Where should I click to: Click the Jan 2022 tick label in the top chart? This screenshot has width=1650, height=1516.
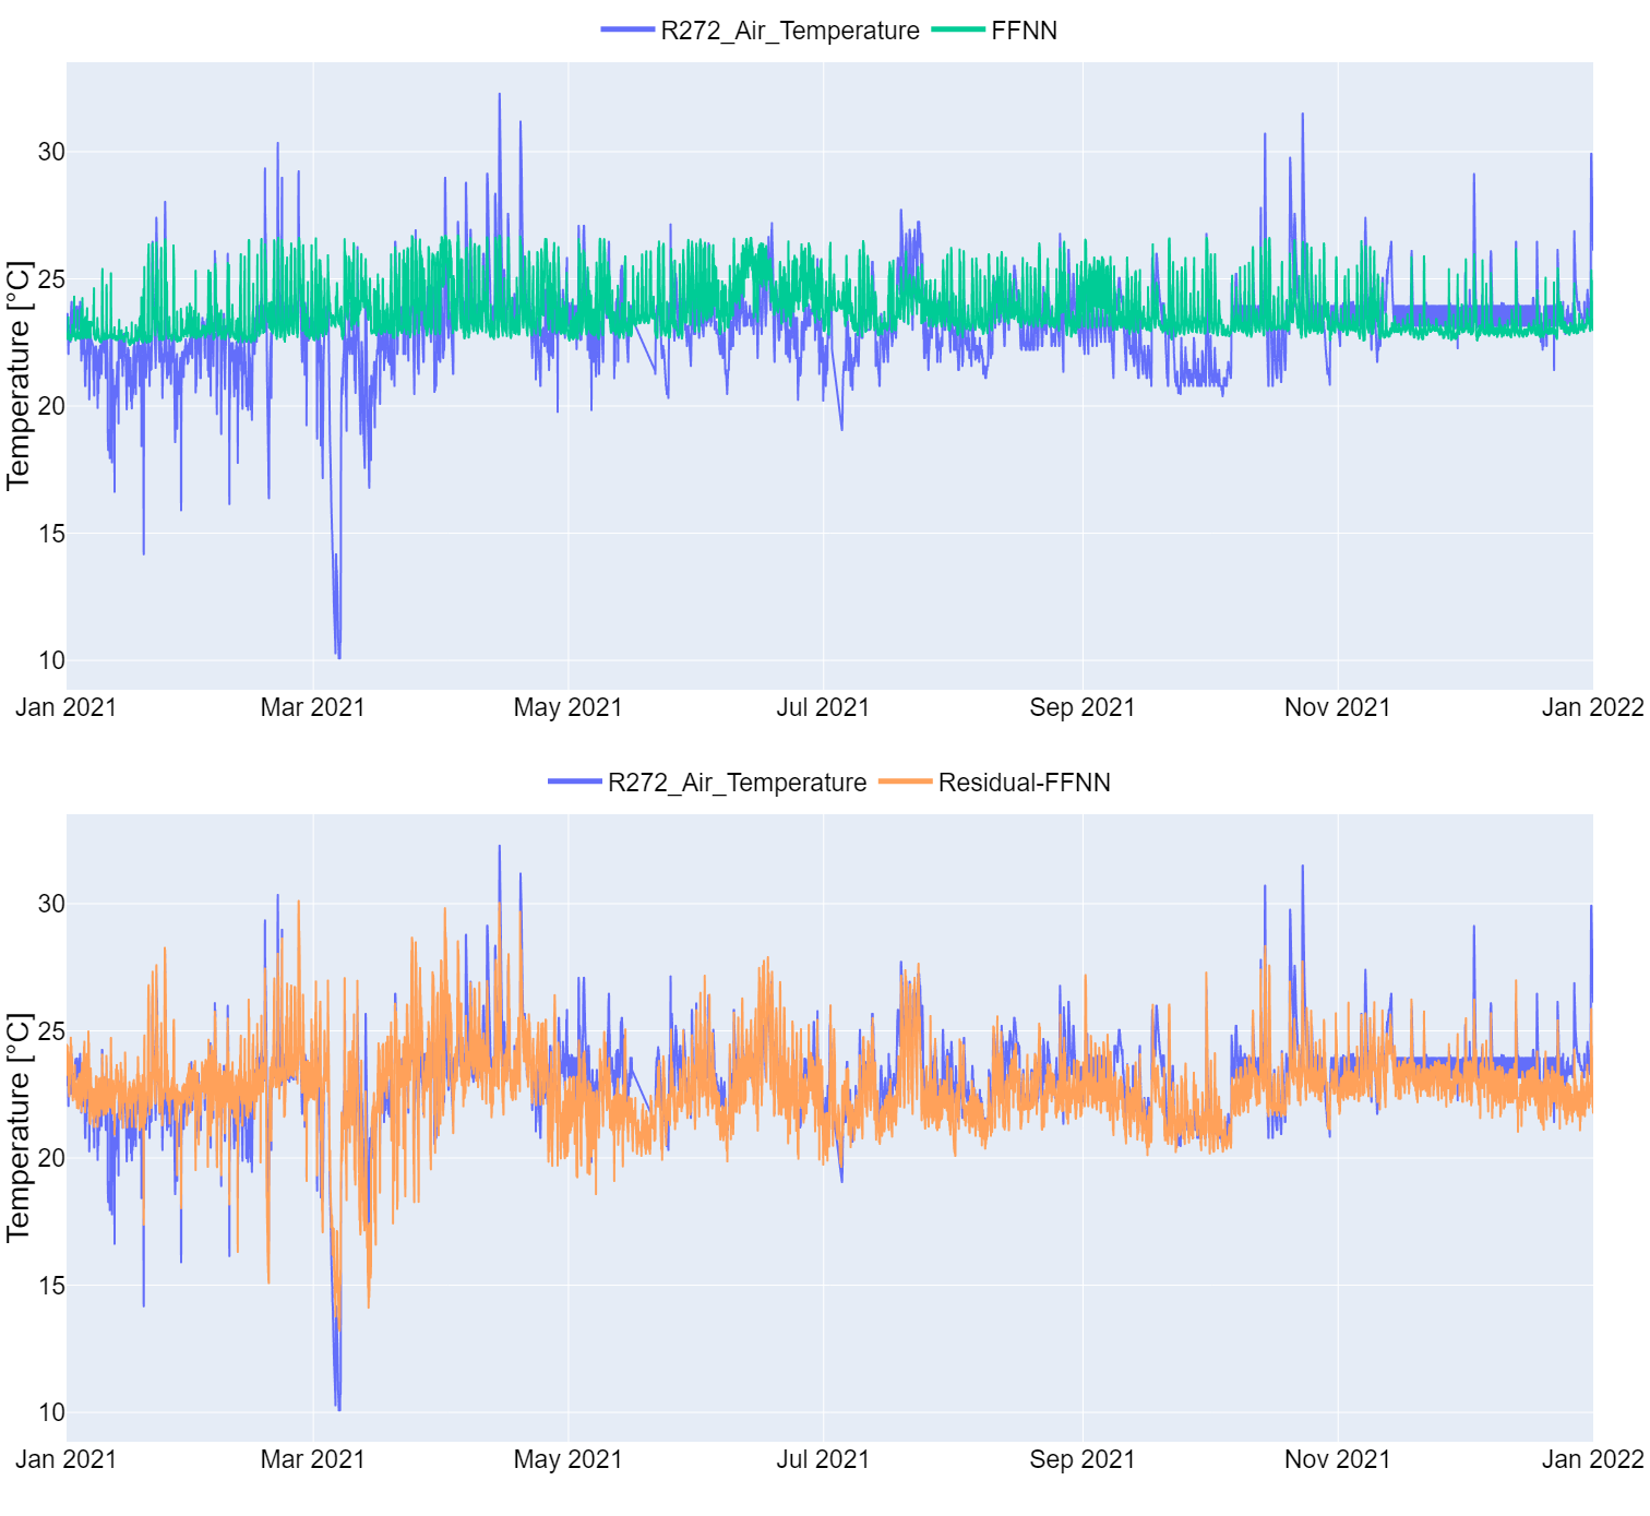click(x=1592, y=708)
